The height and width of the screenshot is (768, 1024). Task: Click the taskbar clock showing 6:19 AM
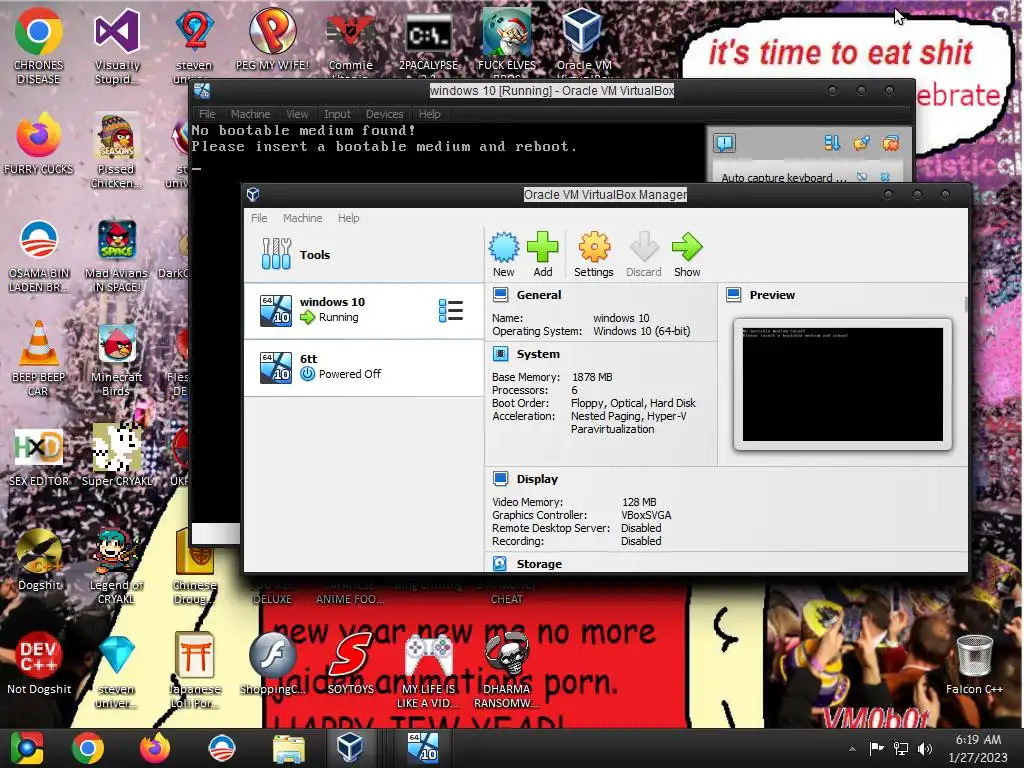click(x=978, y=748)
